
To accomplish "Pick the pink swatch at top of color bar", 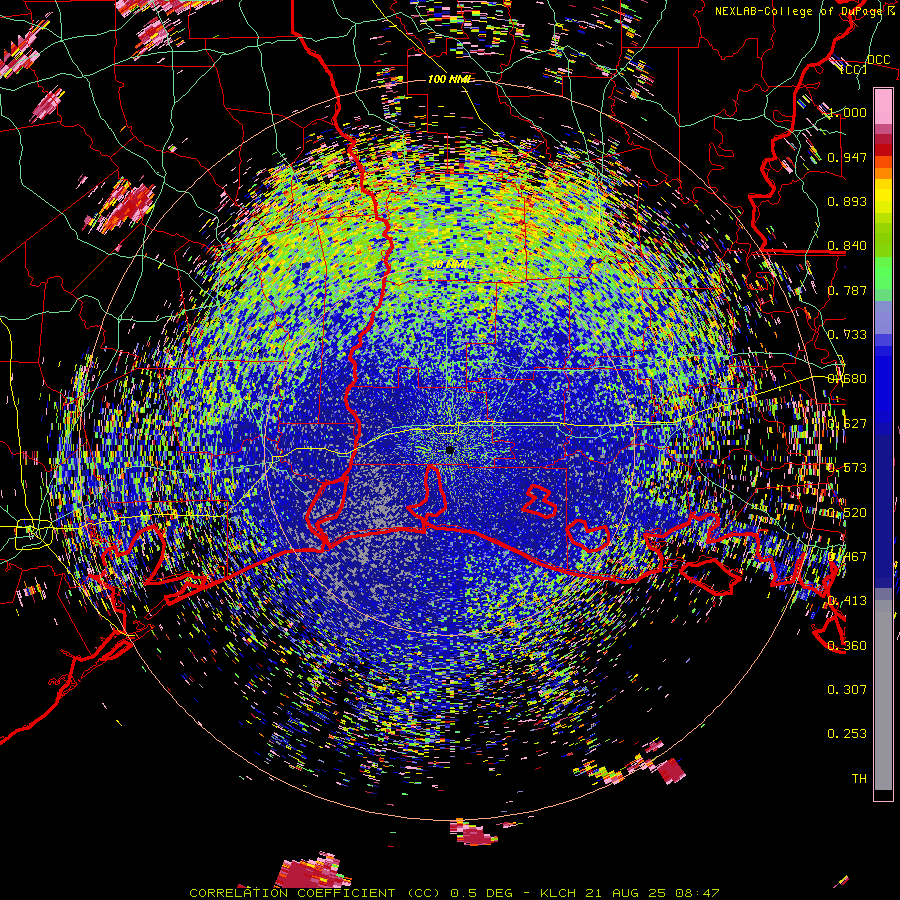I will coord(883,106).
